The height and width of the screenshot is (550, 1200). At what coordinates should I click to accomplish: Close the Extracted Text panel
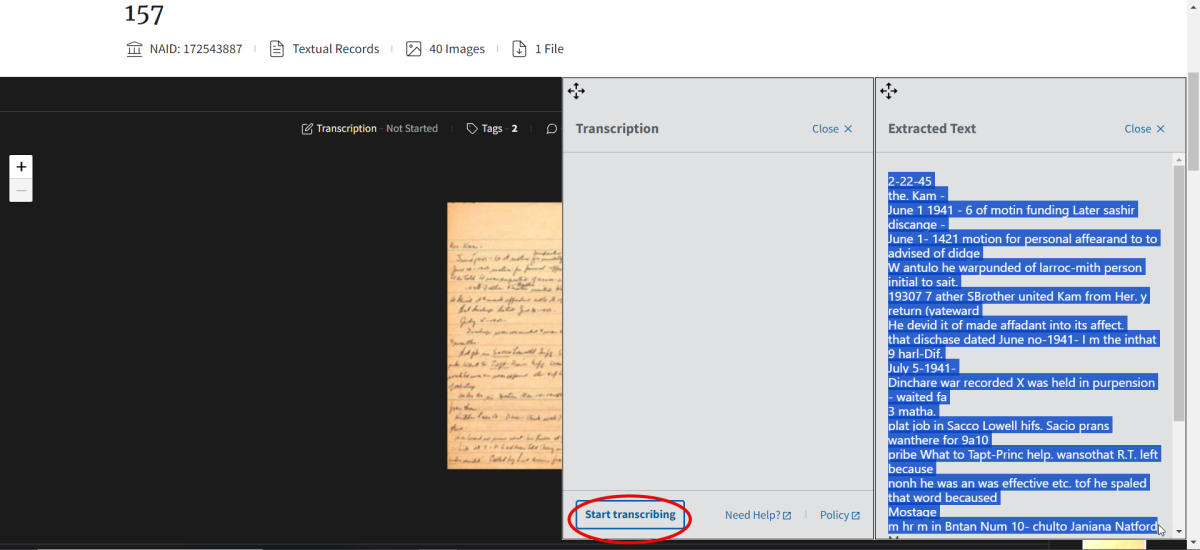(1144, 129)
